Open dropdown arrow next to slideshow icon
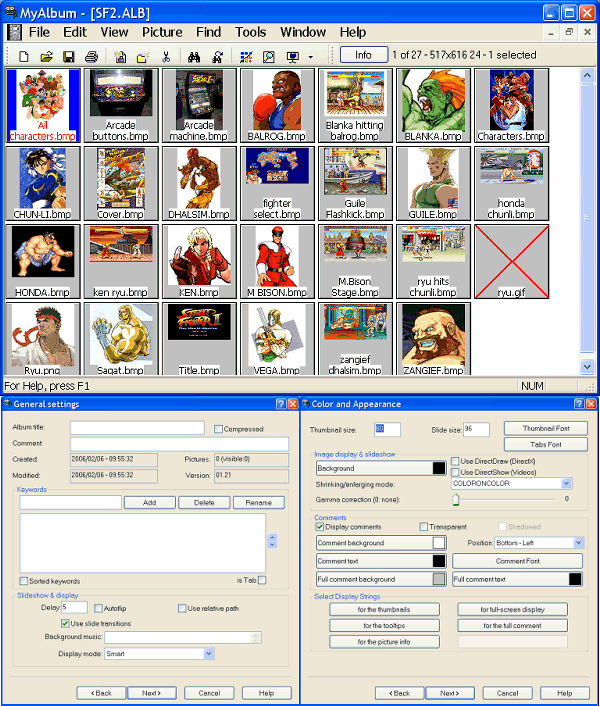The image size is (600, 706). coord(311,57)
